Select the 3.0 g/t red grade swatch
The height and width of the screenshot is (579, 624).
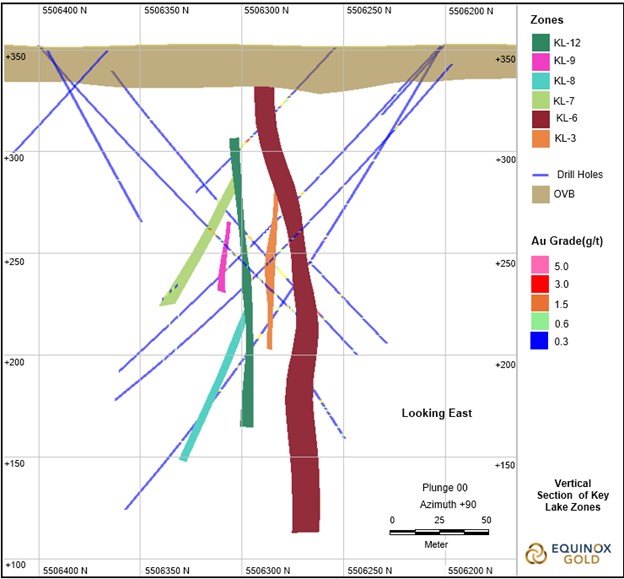click(x=541, y=286)
